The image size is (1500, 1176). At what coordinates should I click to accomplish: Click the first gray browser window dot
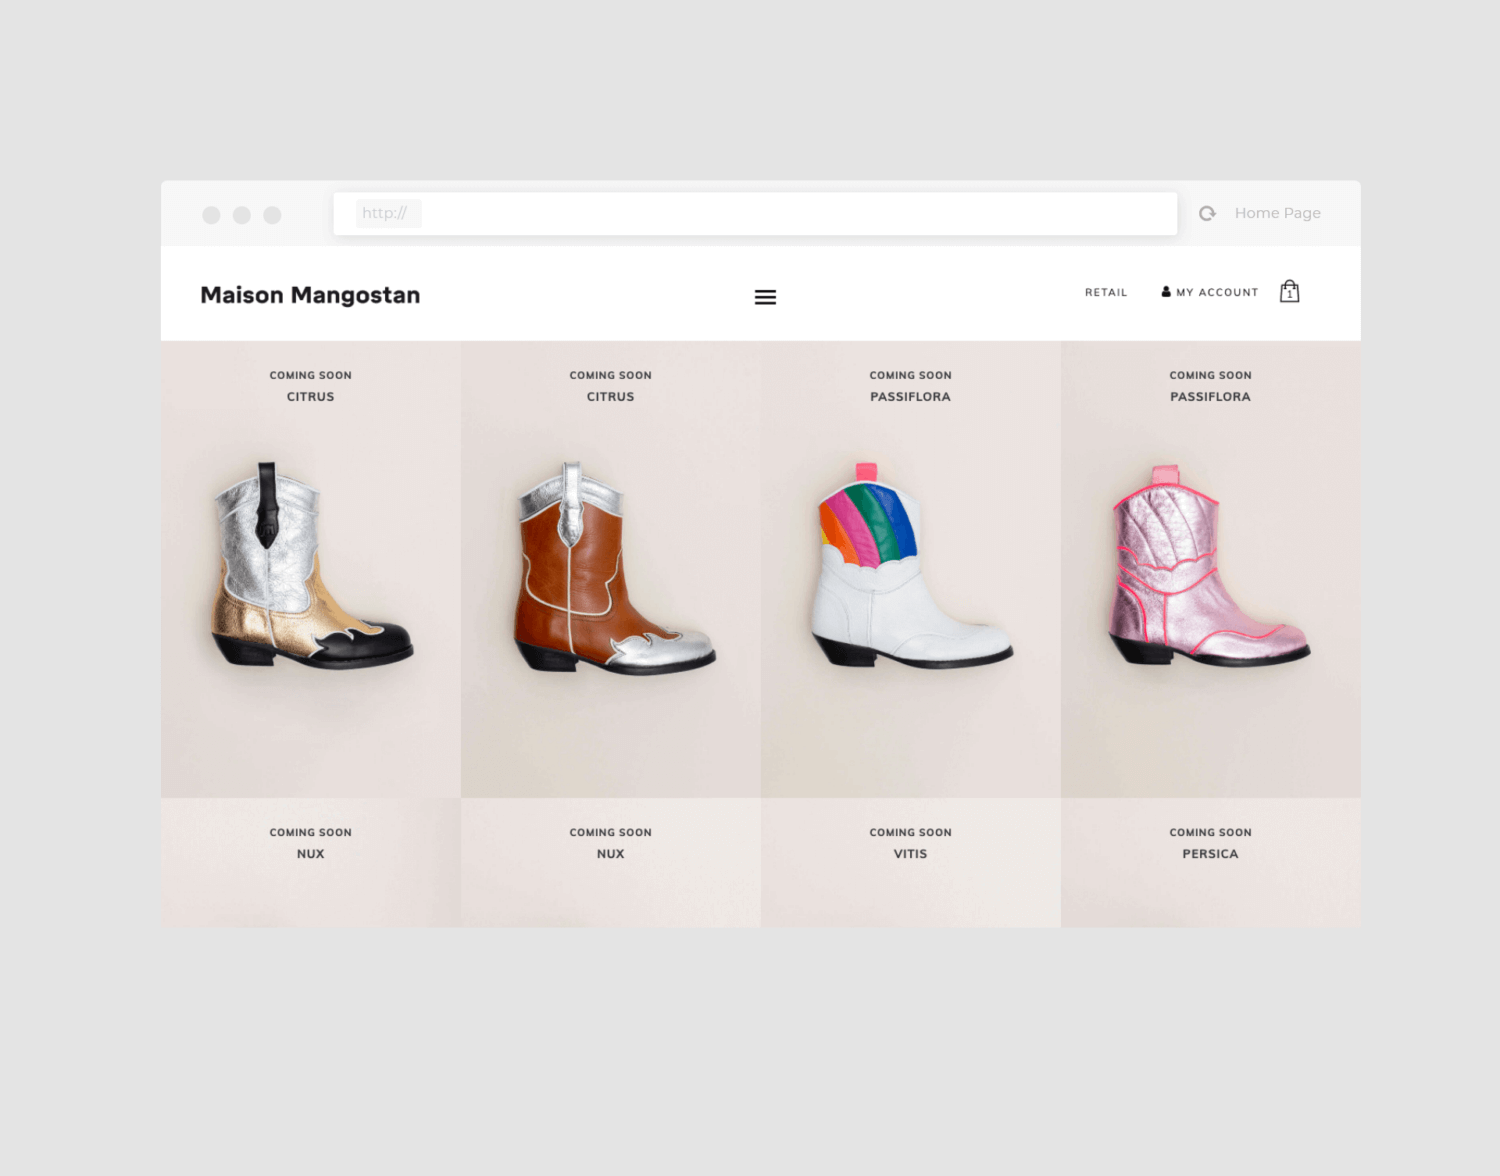211,215
